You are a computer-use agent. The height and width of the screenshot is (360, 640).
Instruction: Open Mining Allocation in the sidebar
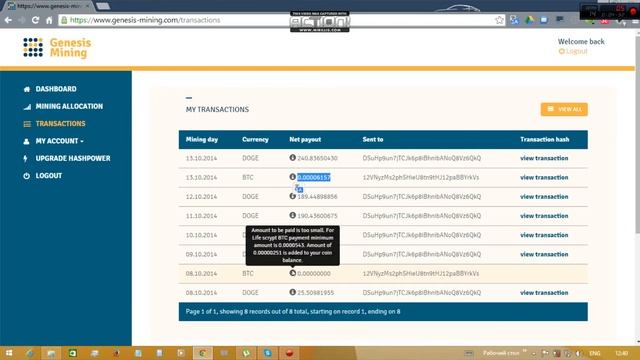point(69,106)
